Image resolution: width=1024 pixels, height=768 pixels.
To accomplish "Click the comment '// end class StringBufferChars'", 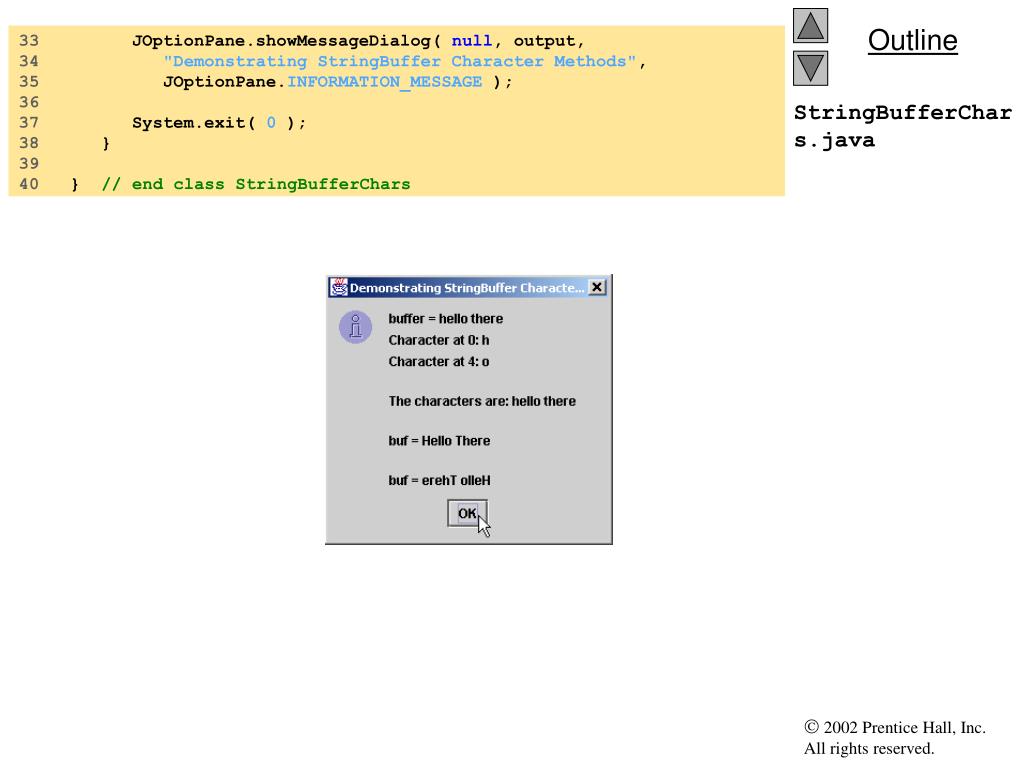I will coord(256,184).
